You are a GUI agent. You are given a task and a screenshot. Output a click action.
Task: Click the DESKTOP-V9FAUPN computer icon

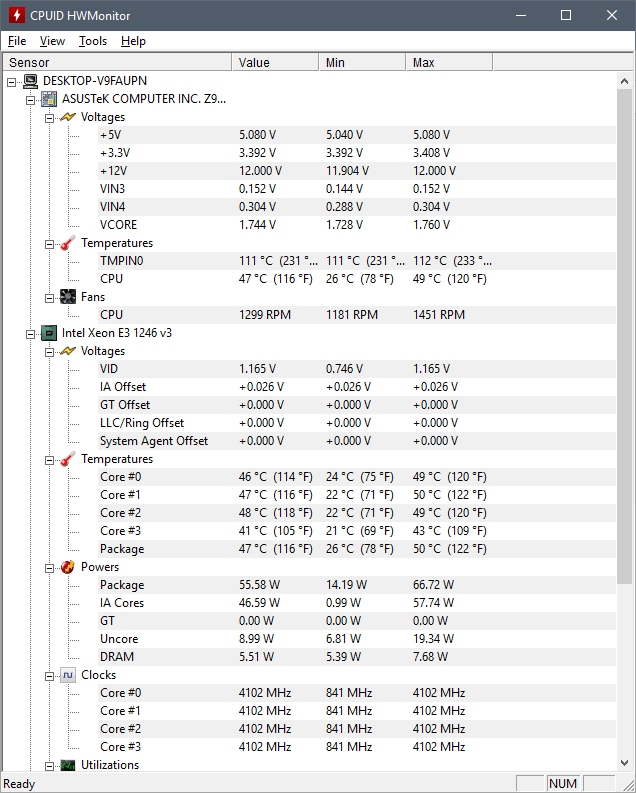pyautogui.click(x=30, y=81)
